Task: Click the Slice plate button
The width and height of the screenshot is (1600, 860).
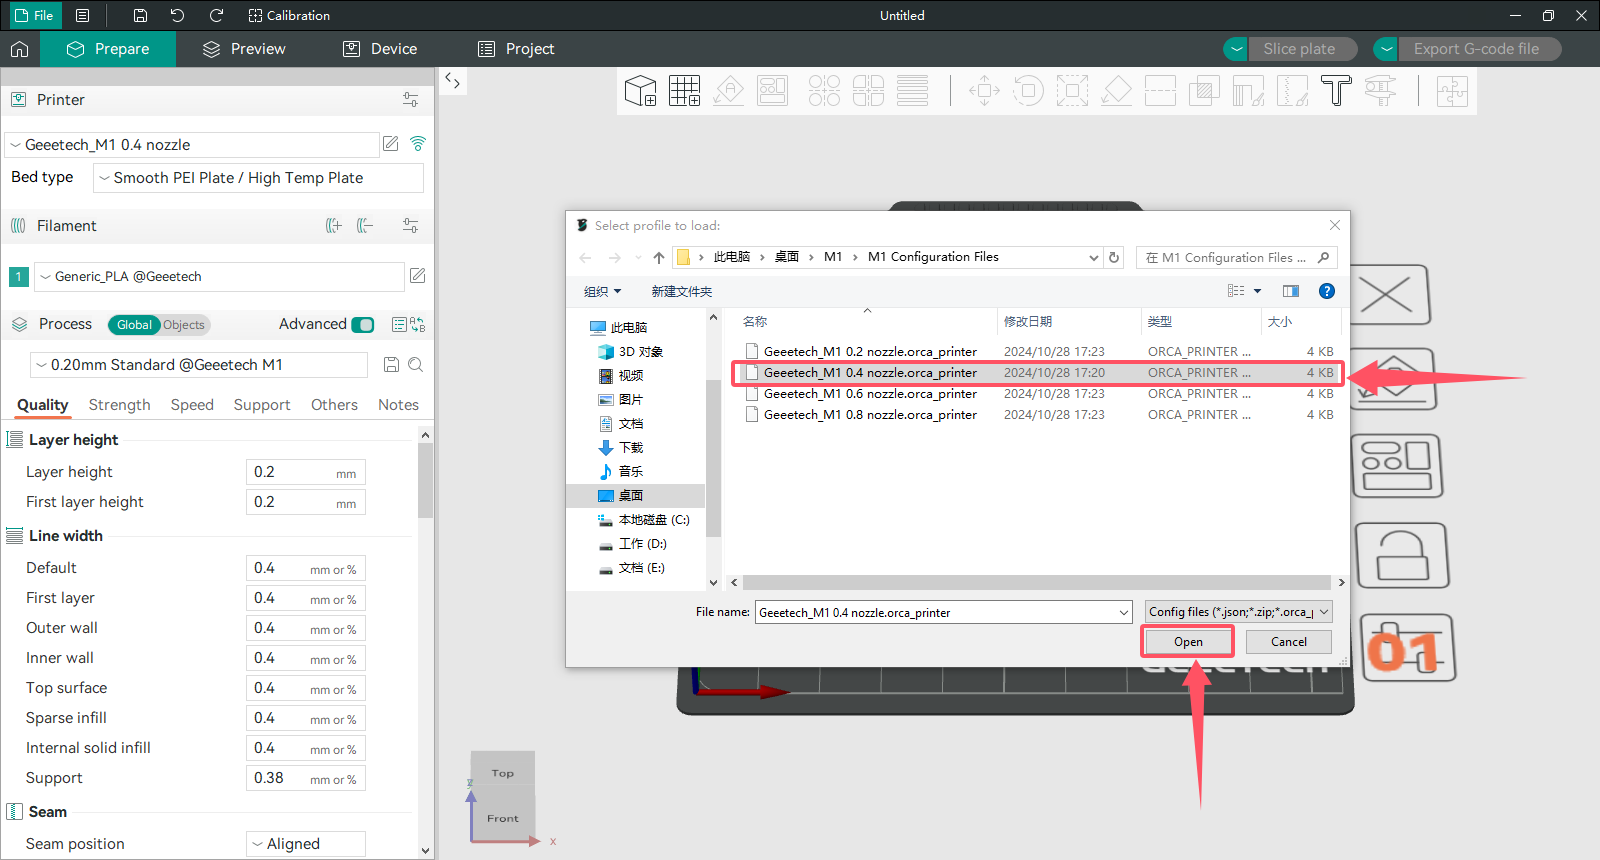Action: 1303,49
